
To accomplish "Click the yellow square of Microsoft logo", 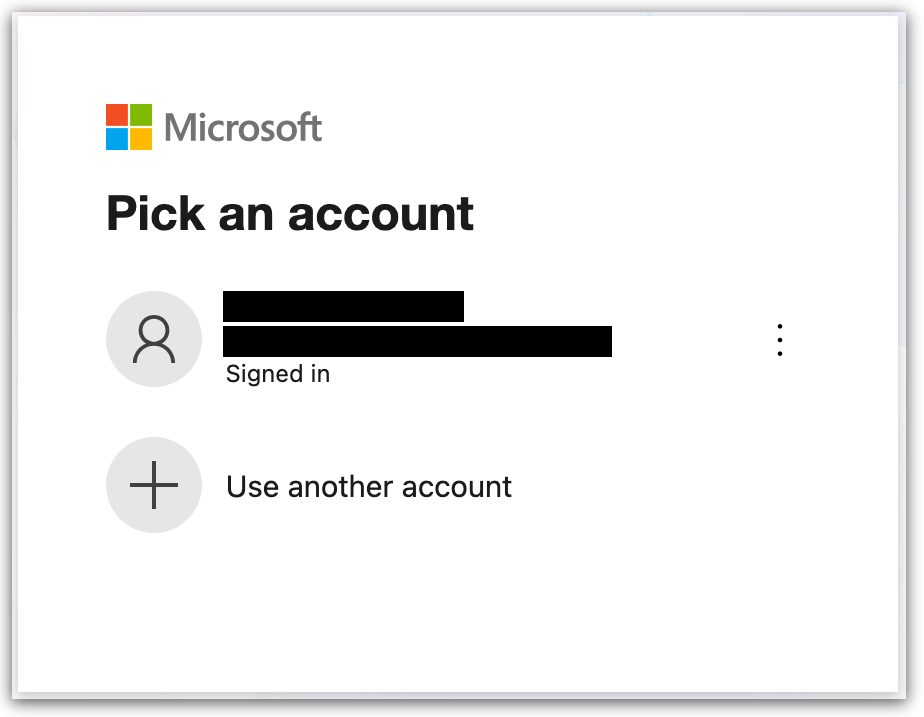I will 141,139.
